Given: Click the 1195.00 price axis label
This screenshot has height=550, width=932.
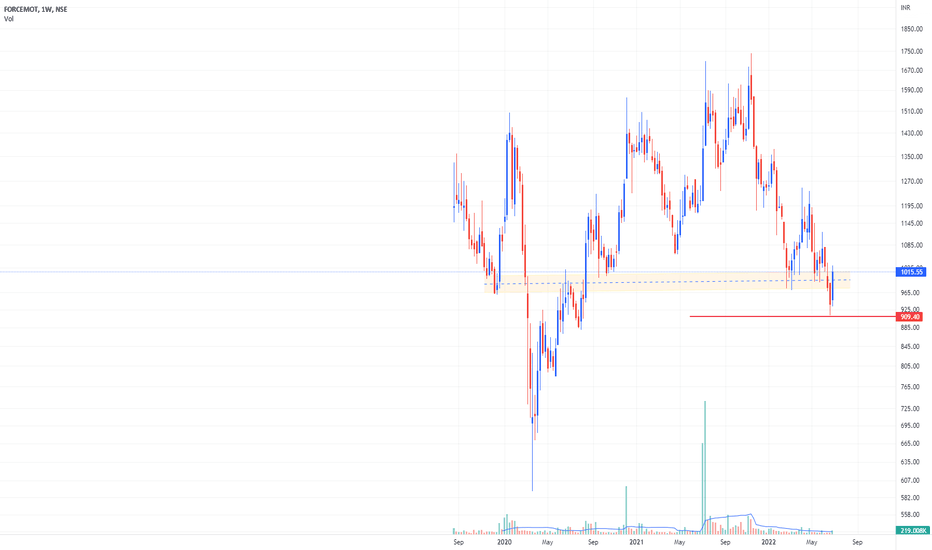Looking at the screenshot, I should (x=911, y=206).
